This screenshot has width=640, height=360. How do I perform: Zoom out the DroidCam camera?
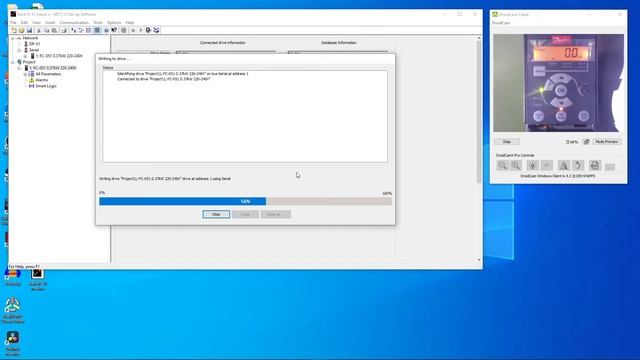click(502, 165)
